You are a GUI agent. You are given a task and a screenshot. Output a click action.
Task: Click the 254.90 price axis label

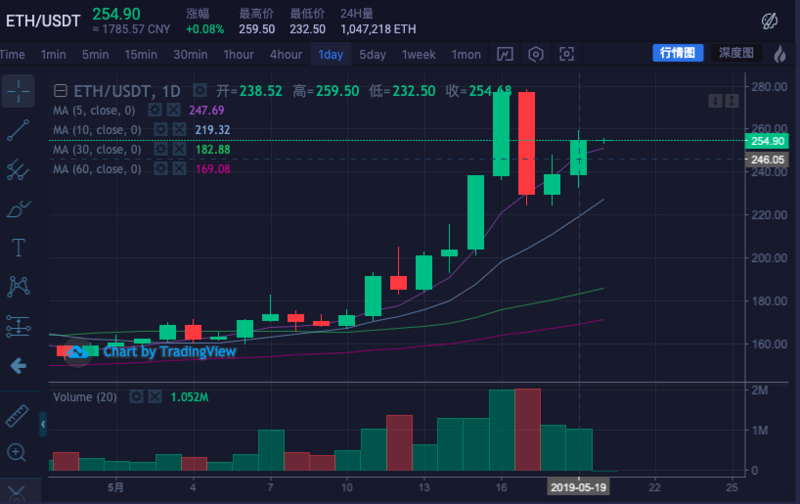pos(767,141)
